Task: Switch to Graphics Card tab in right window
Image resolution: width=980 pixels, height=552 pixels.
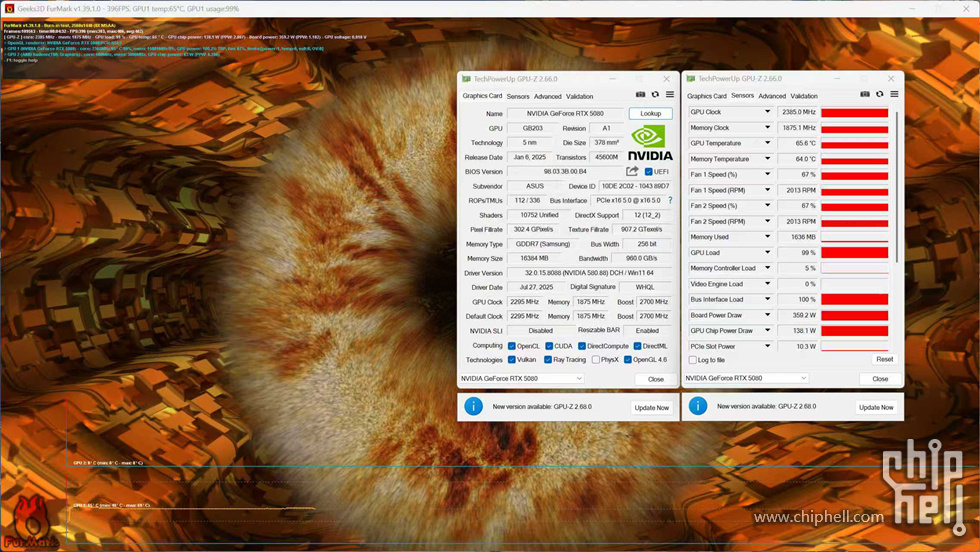Action: point(706,96)
